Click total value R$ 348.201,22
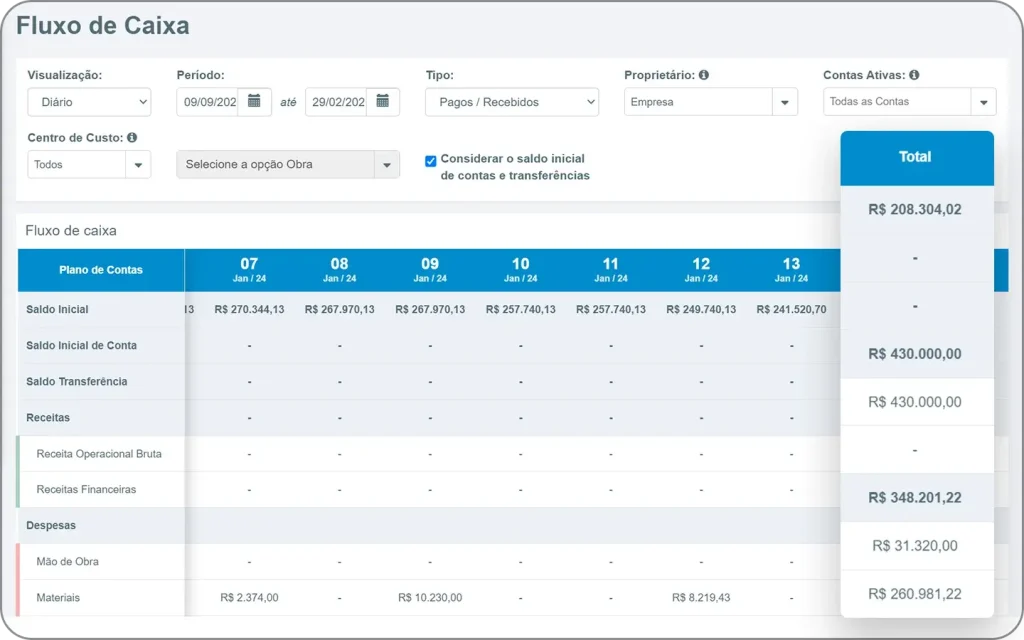 915,498
